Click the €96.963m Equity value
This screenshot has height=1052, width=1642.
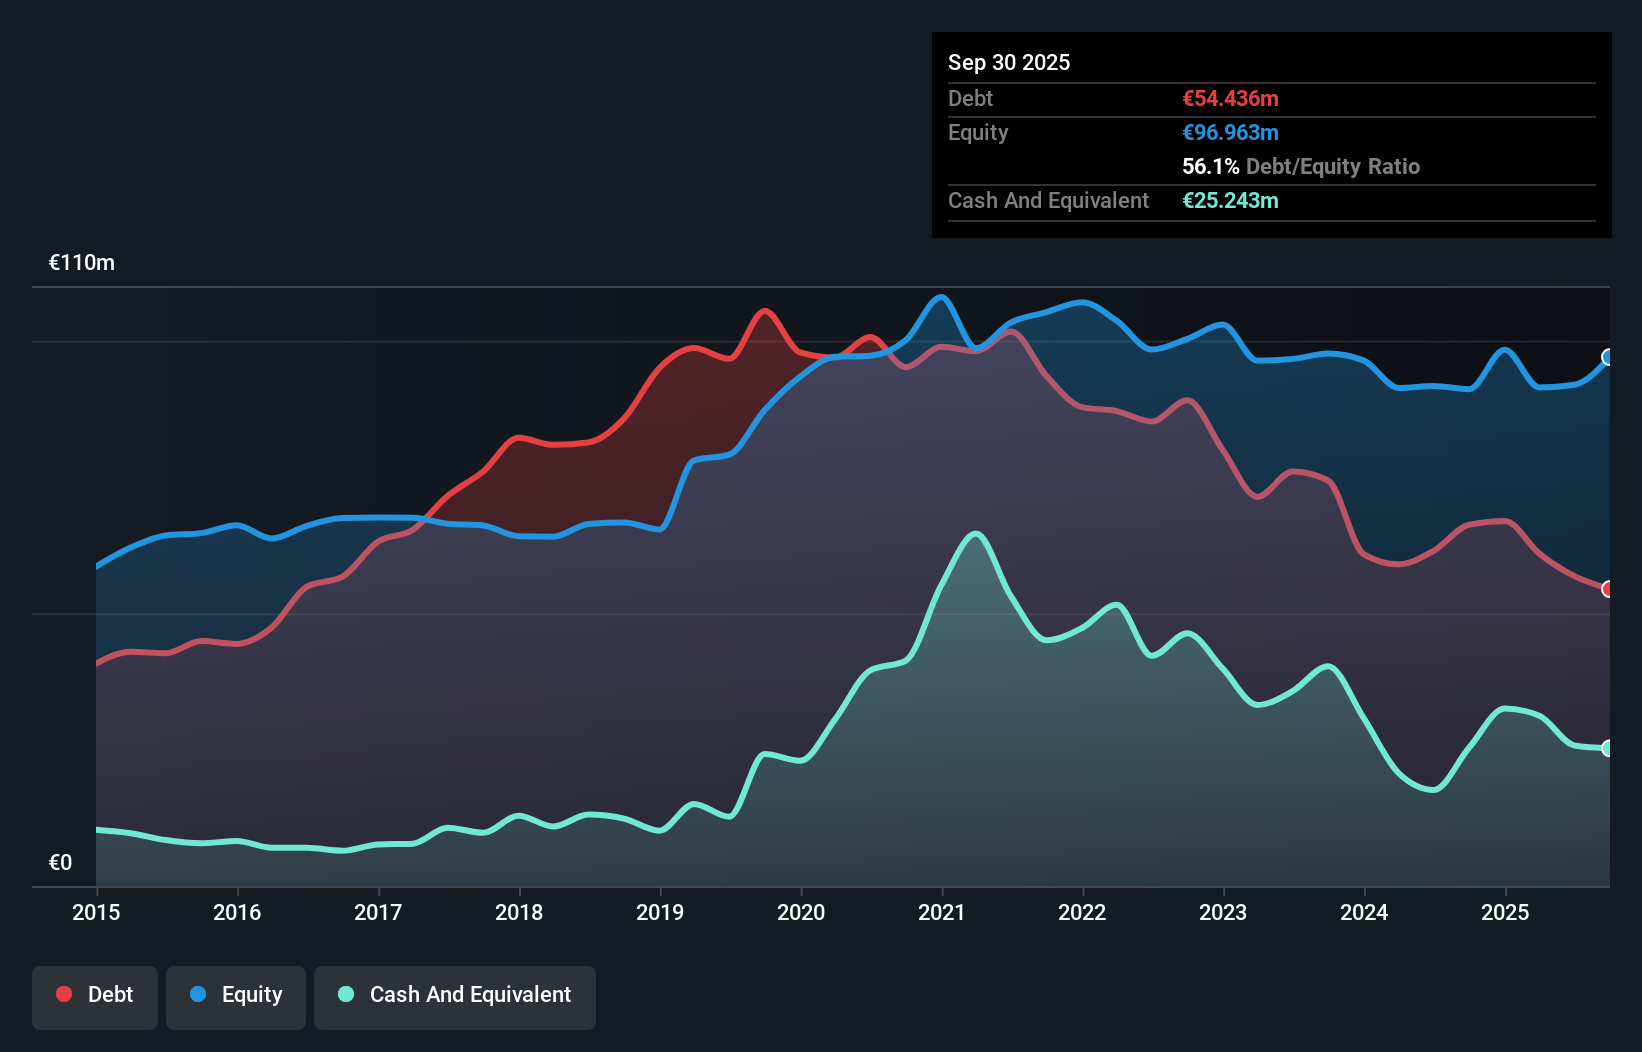pos(1230,132)
